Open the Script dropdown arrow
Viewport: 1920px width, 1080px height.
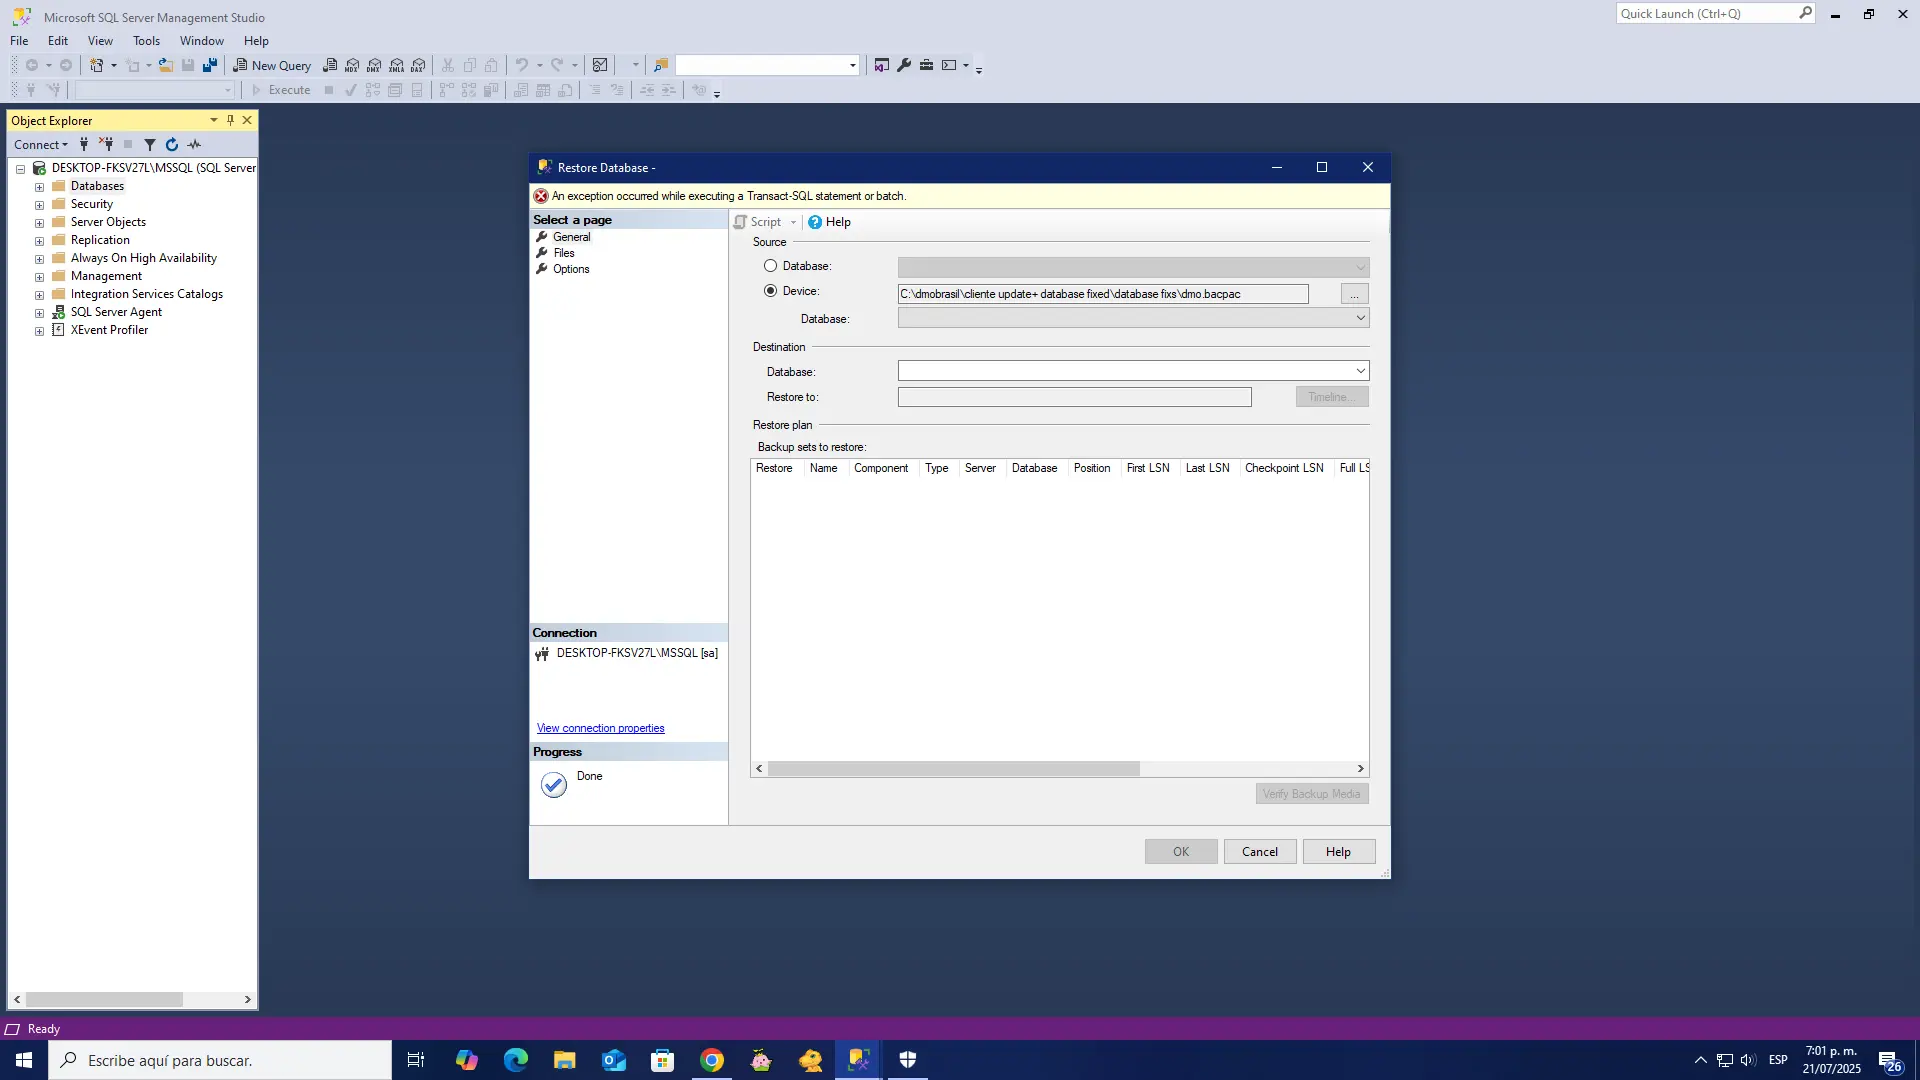tap(793, 222)
